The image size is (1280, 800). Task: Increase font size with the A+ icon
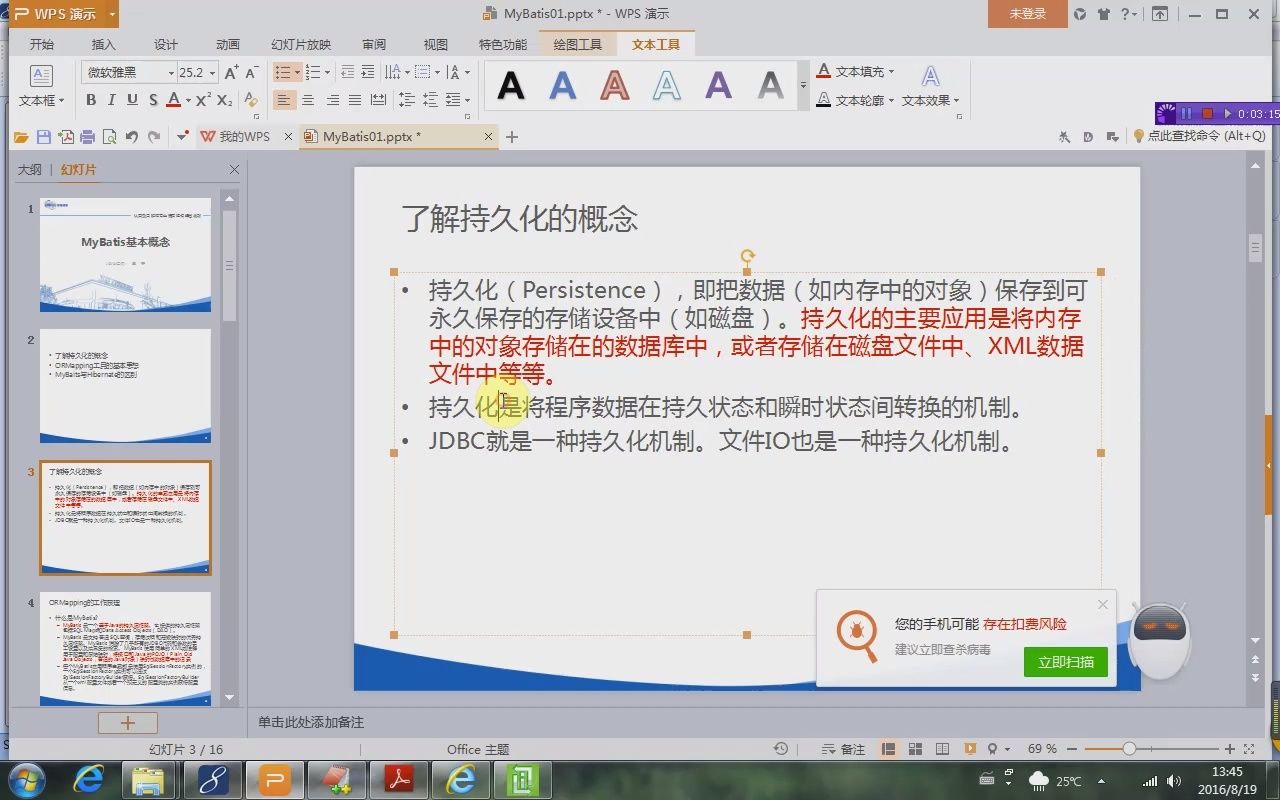click(x=230, y=73)
